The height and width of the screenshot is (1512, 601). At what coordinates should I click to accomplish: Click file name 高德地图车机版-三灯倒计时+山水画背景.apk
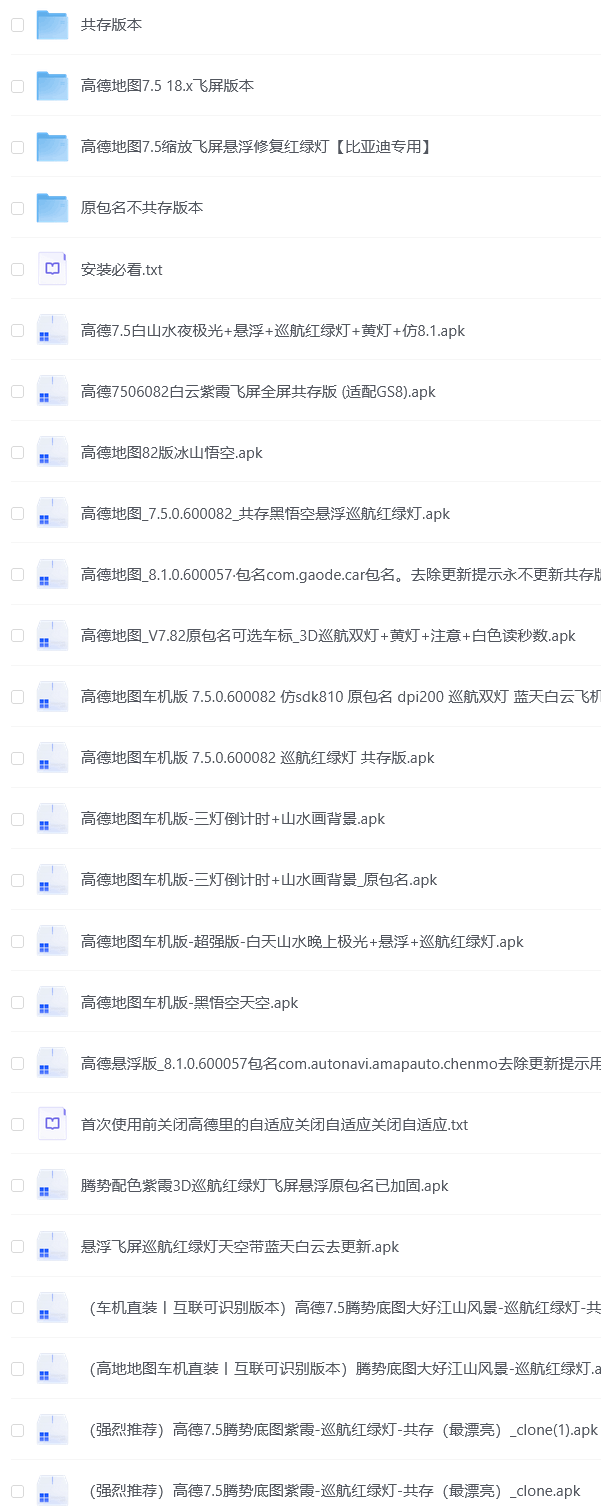click(232, 819)
